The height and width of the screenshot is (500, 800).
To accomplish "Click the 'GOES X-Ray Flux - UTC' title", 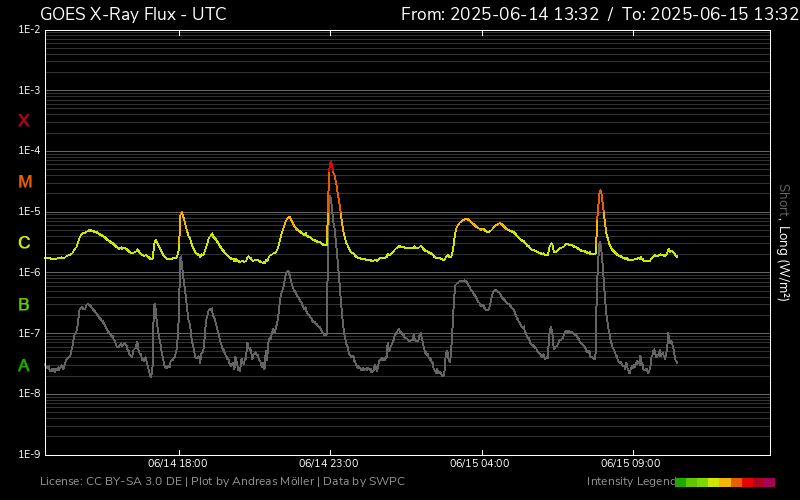I will click(133, 14).
